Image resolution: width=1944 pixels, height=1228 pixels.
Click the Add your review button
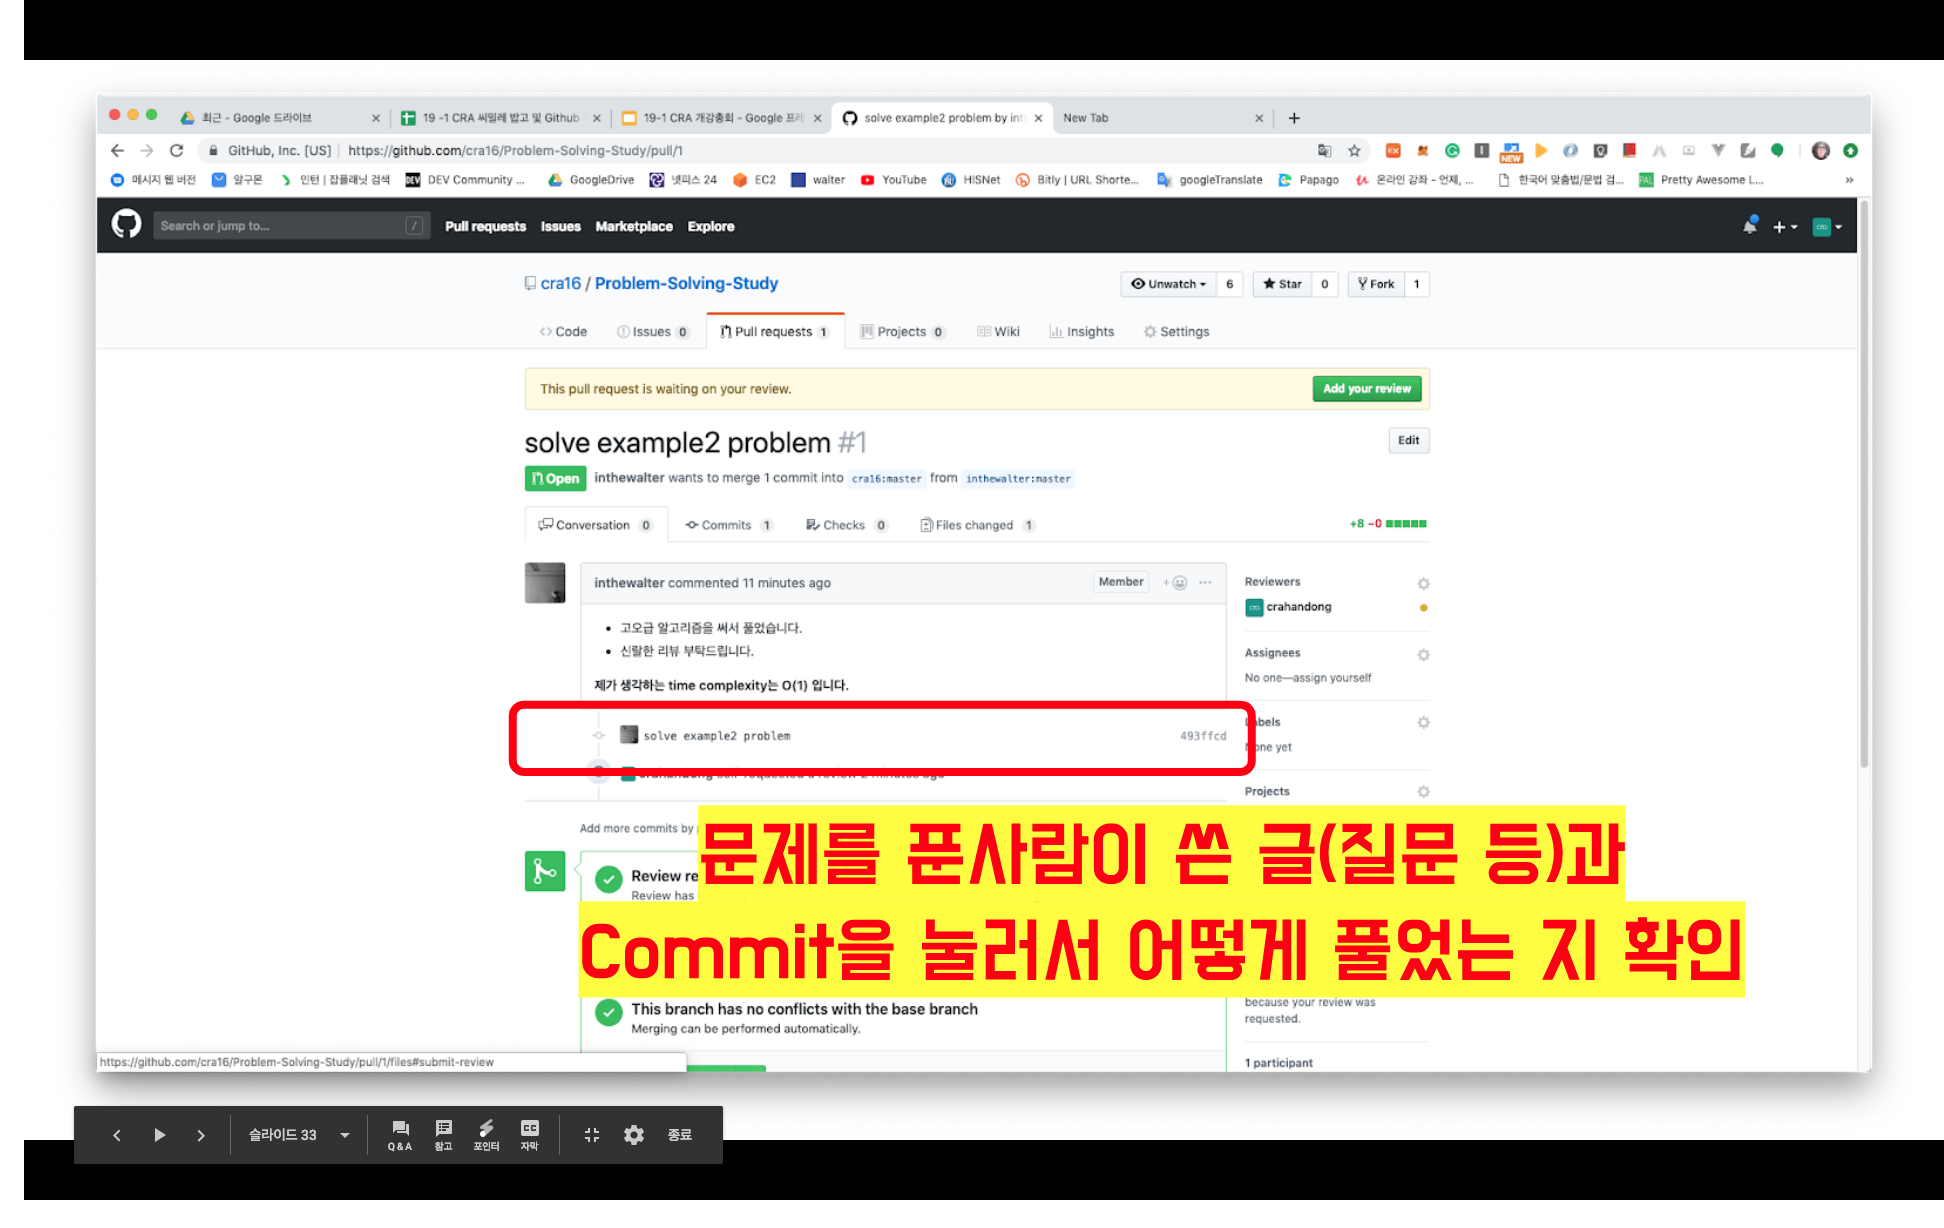click(x=1366, y=389)
